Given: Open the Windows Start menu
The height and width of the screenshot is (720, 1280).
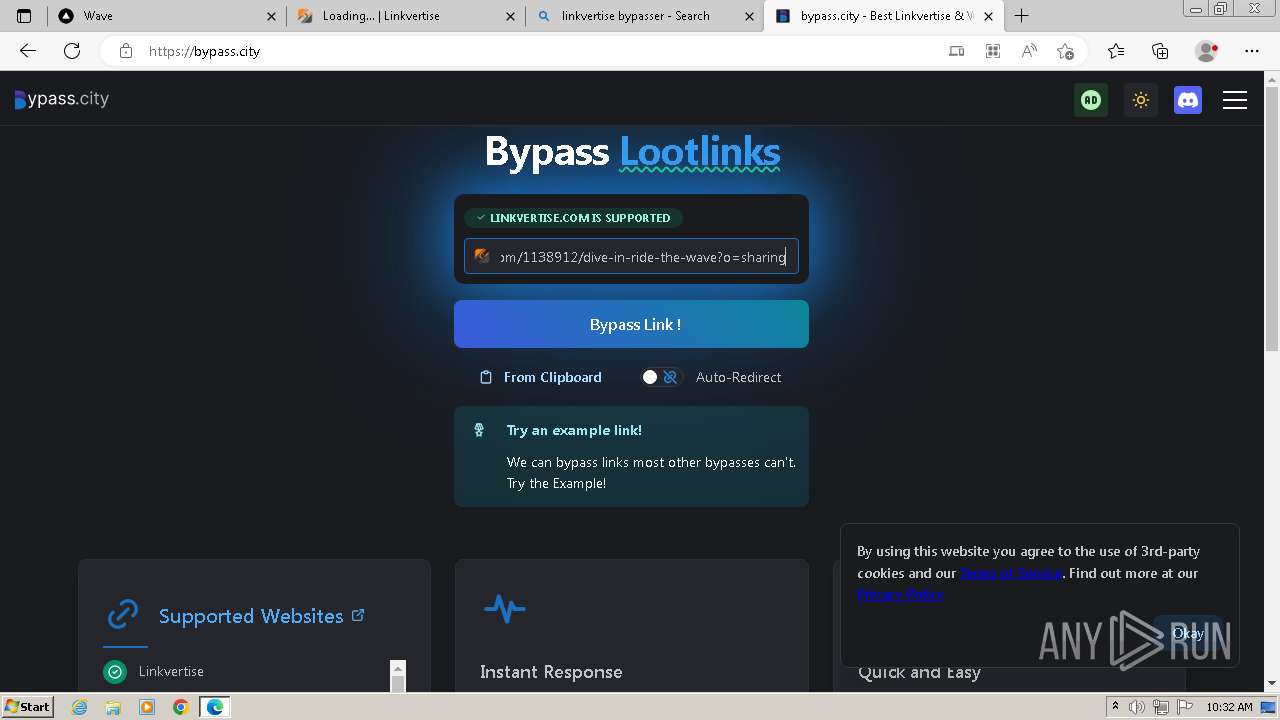Looking at the screenshot, I should (x=27, y=706).
